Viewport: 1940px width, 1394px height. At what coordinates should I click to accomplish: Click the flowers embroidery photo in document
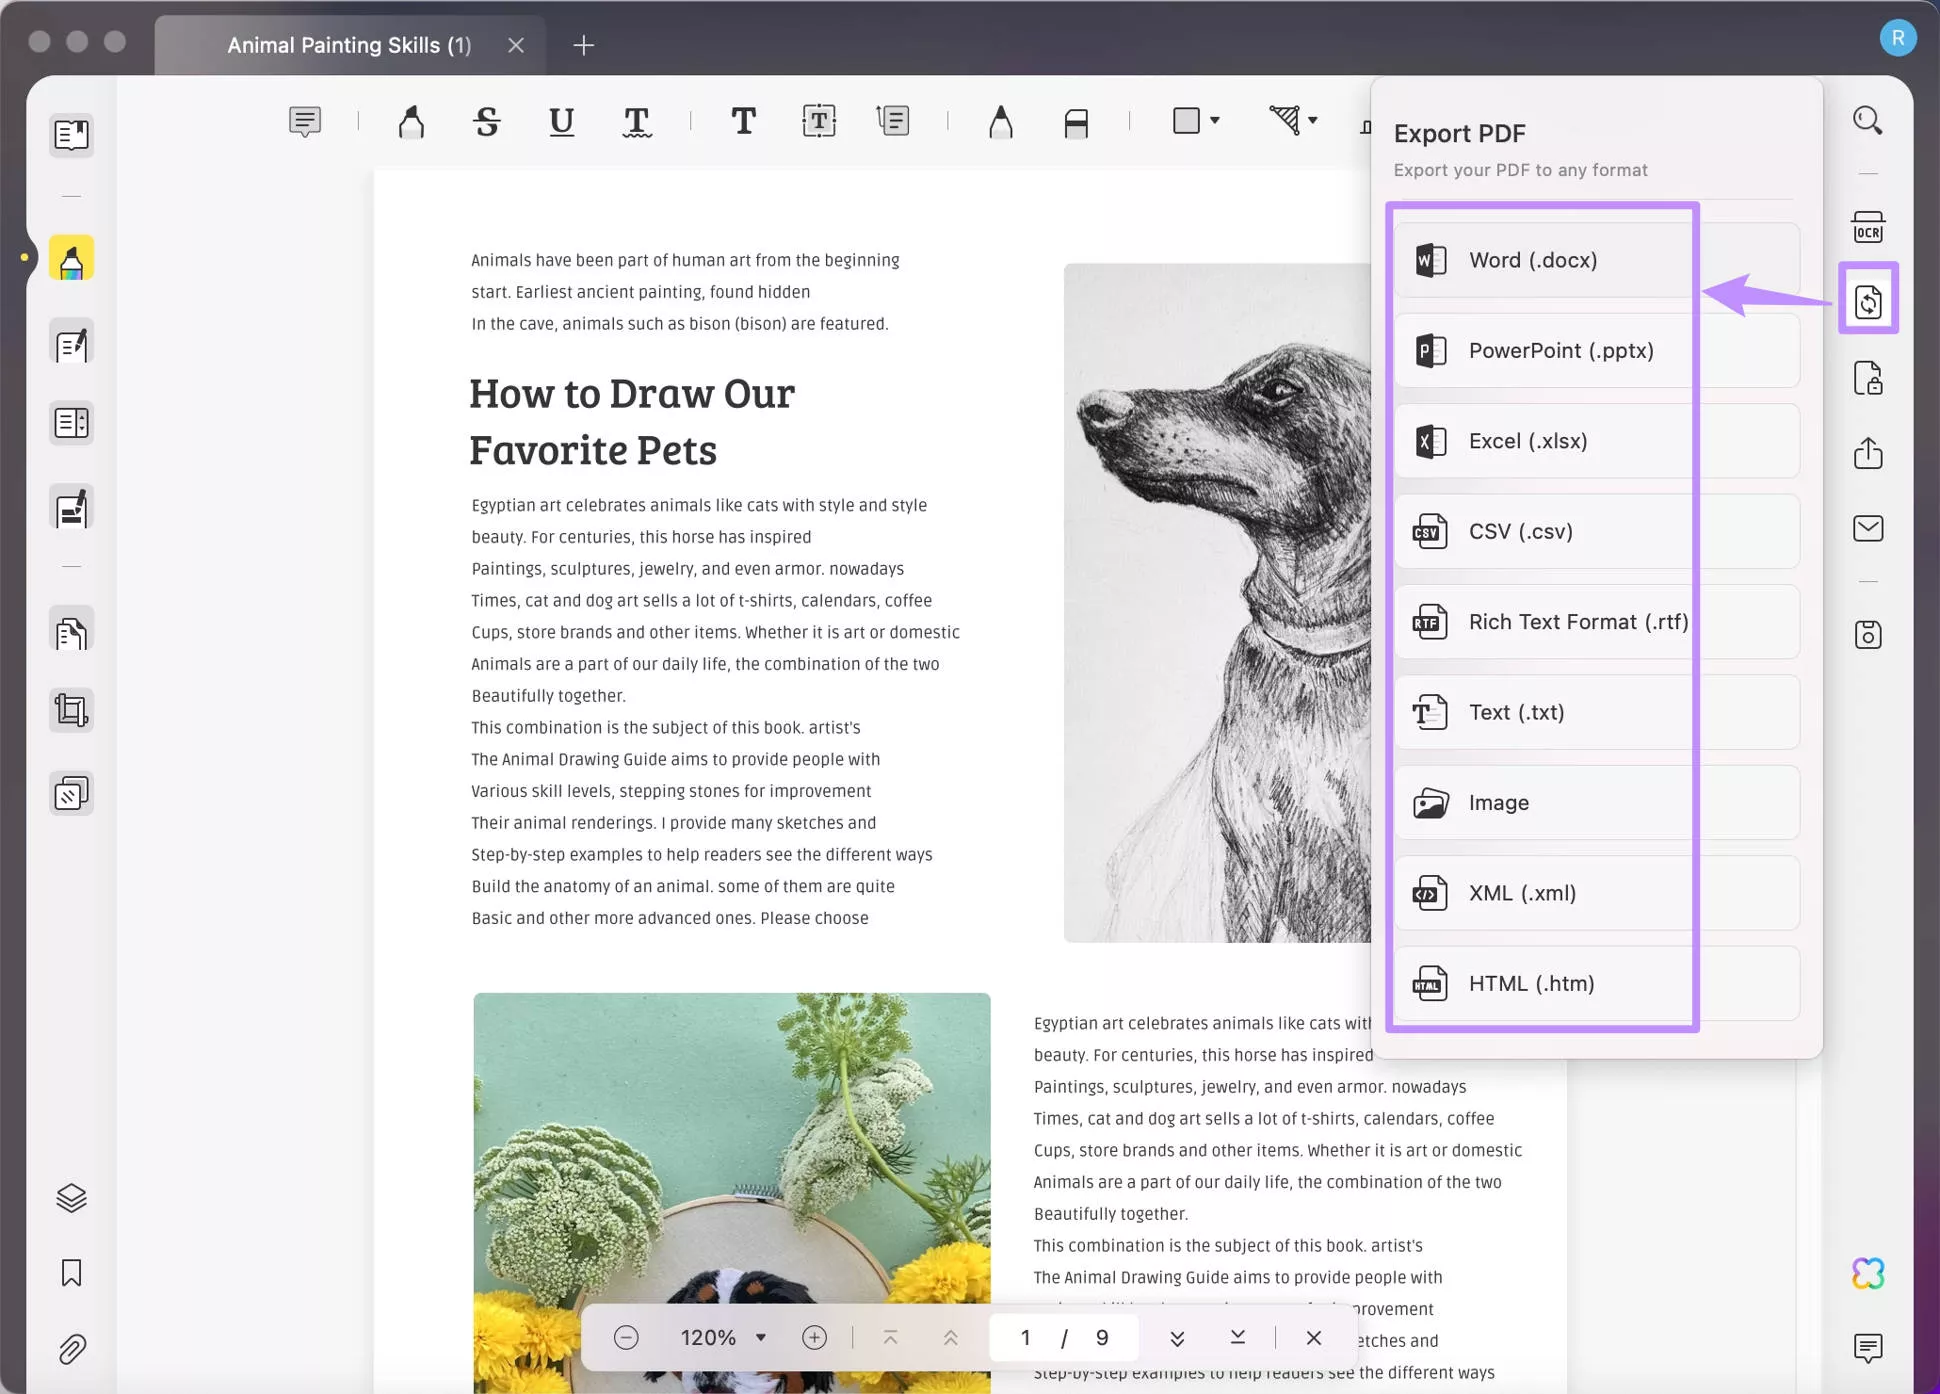coord(732,1193)
